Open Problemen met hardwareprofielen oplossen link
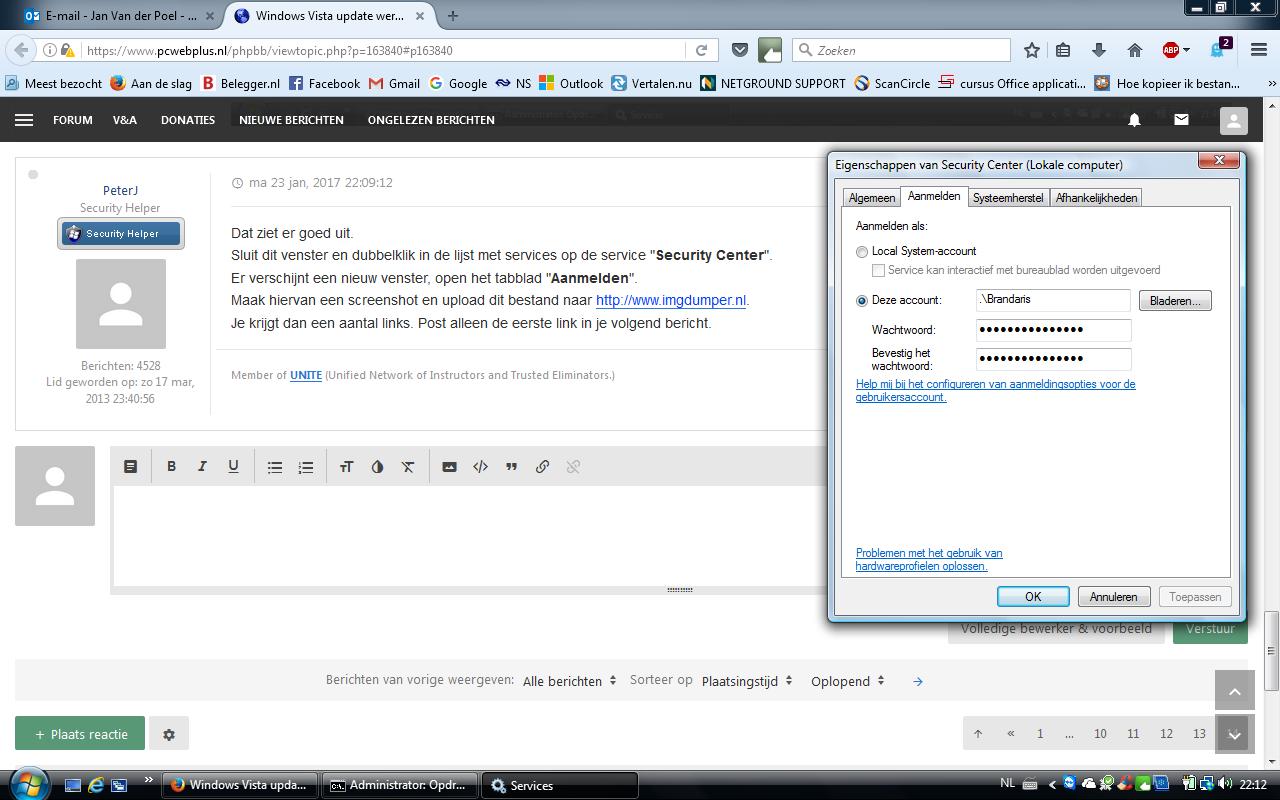 [929, 560]
